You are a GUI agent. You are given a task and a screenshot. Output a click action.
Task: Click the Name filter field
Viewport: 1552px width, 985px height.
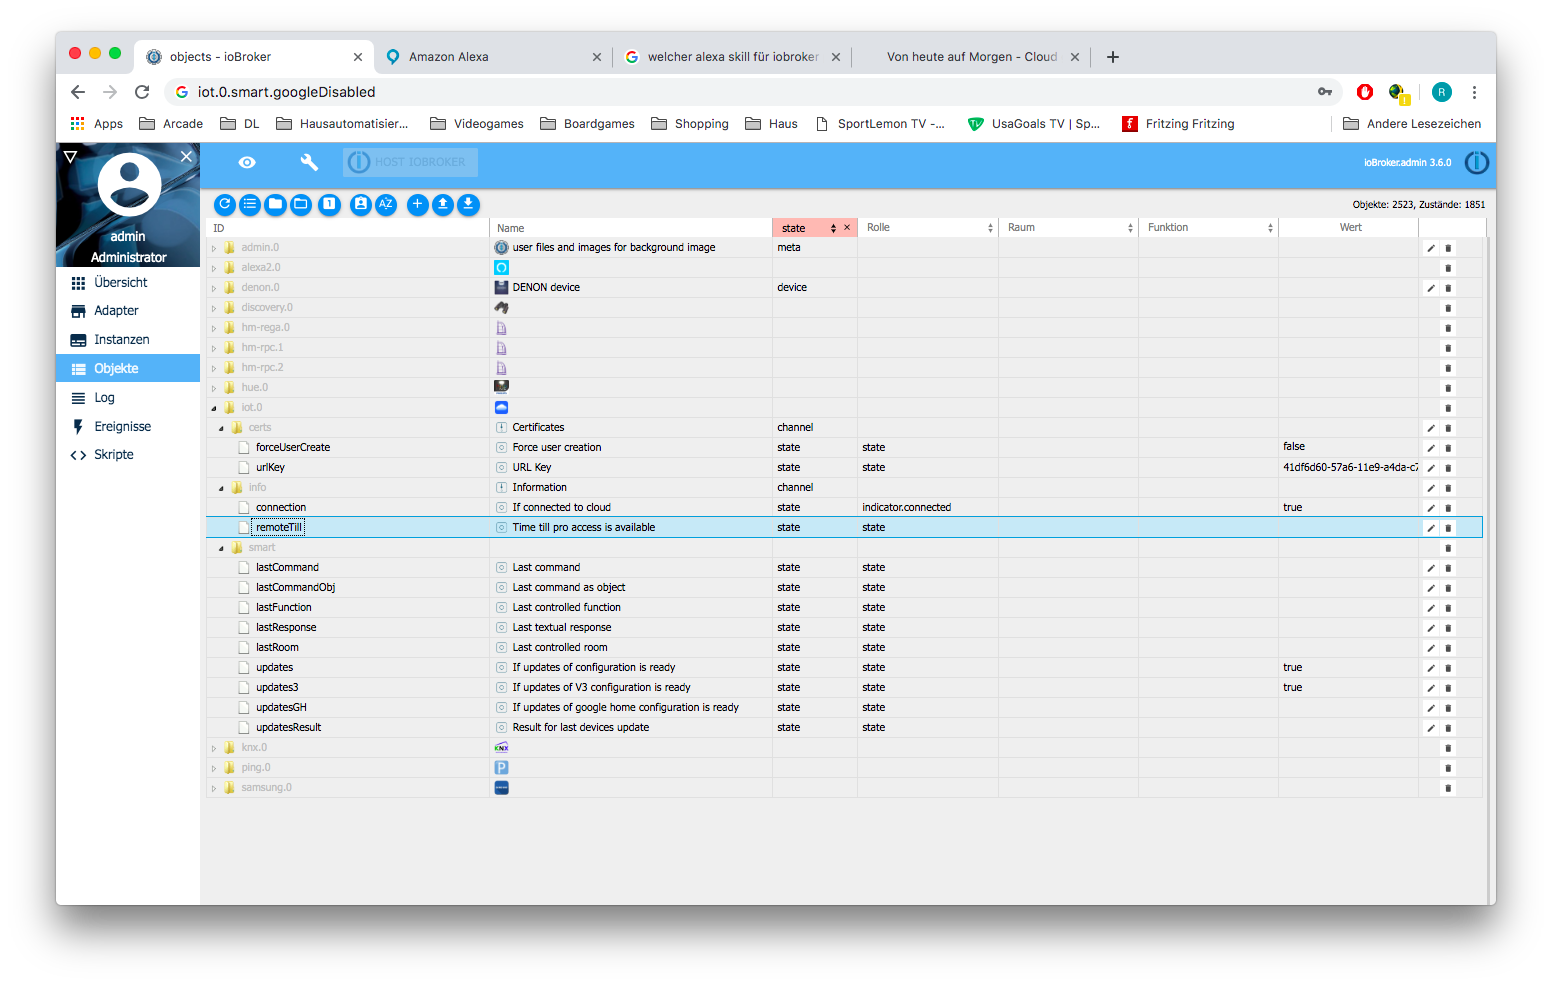[631, 228]
